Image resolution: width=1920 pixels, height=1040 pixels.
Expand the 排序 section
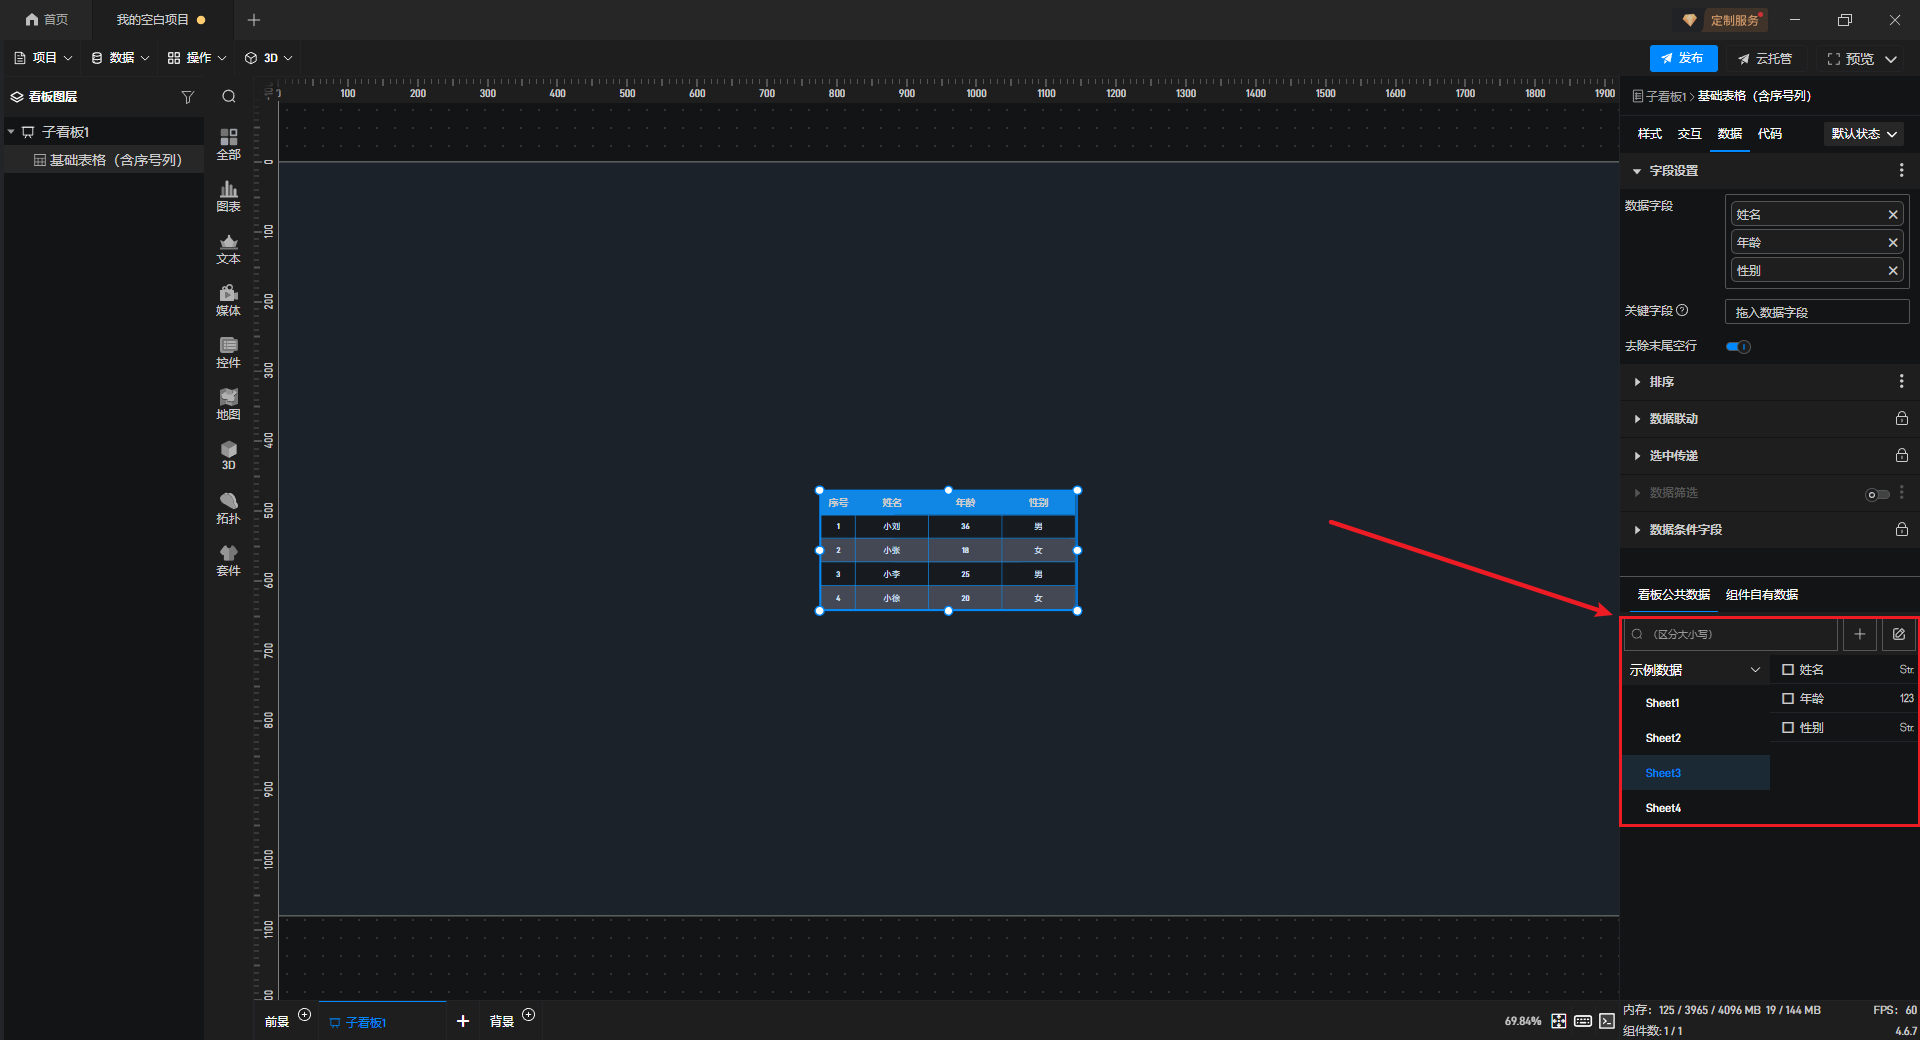pyautogui.click(x=1661, y=382)
